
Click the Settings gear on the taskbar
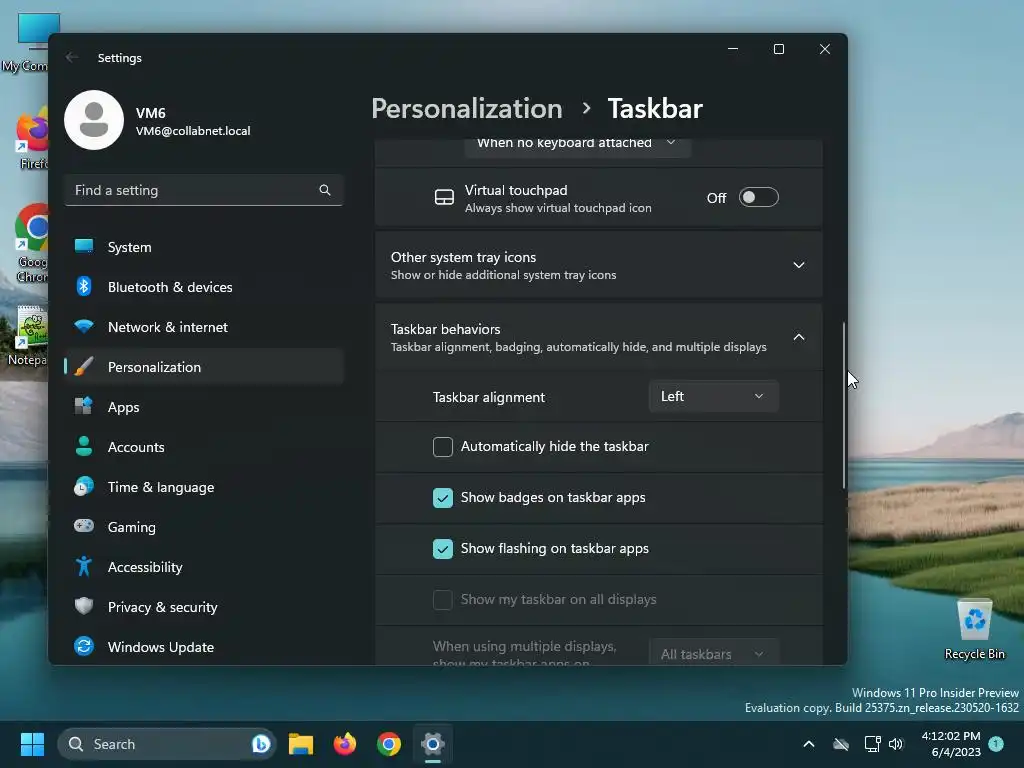[432, 744]
